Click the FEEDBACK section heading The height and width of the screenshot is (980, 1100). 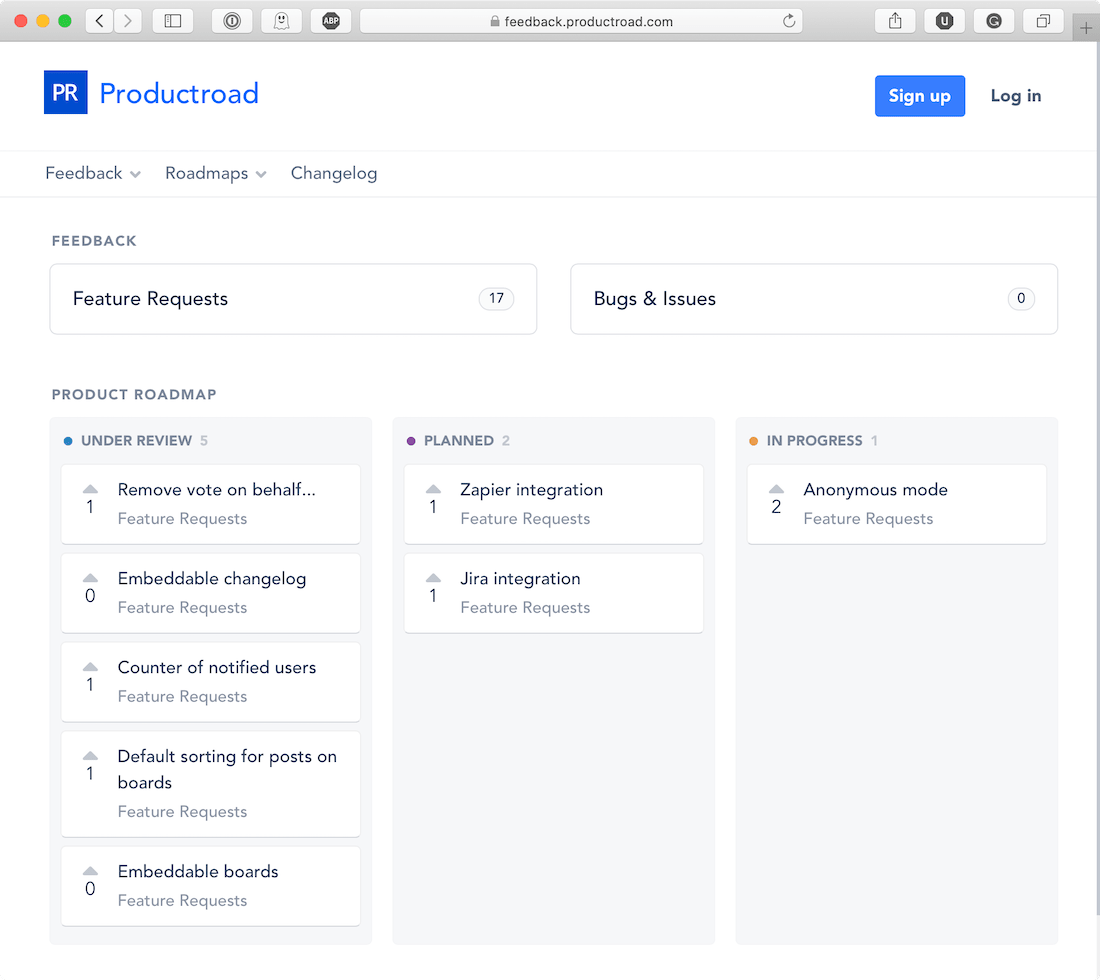pos(94,241)
